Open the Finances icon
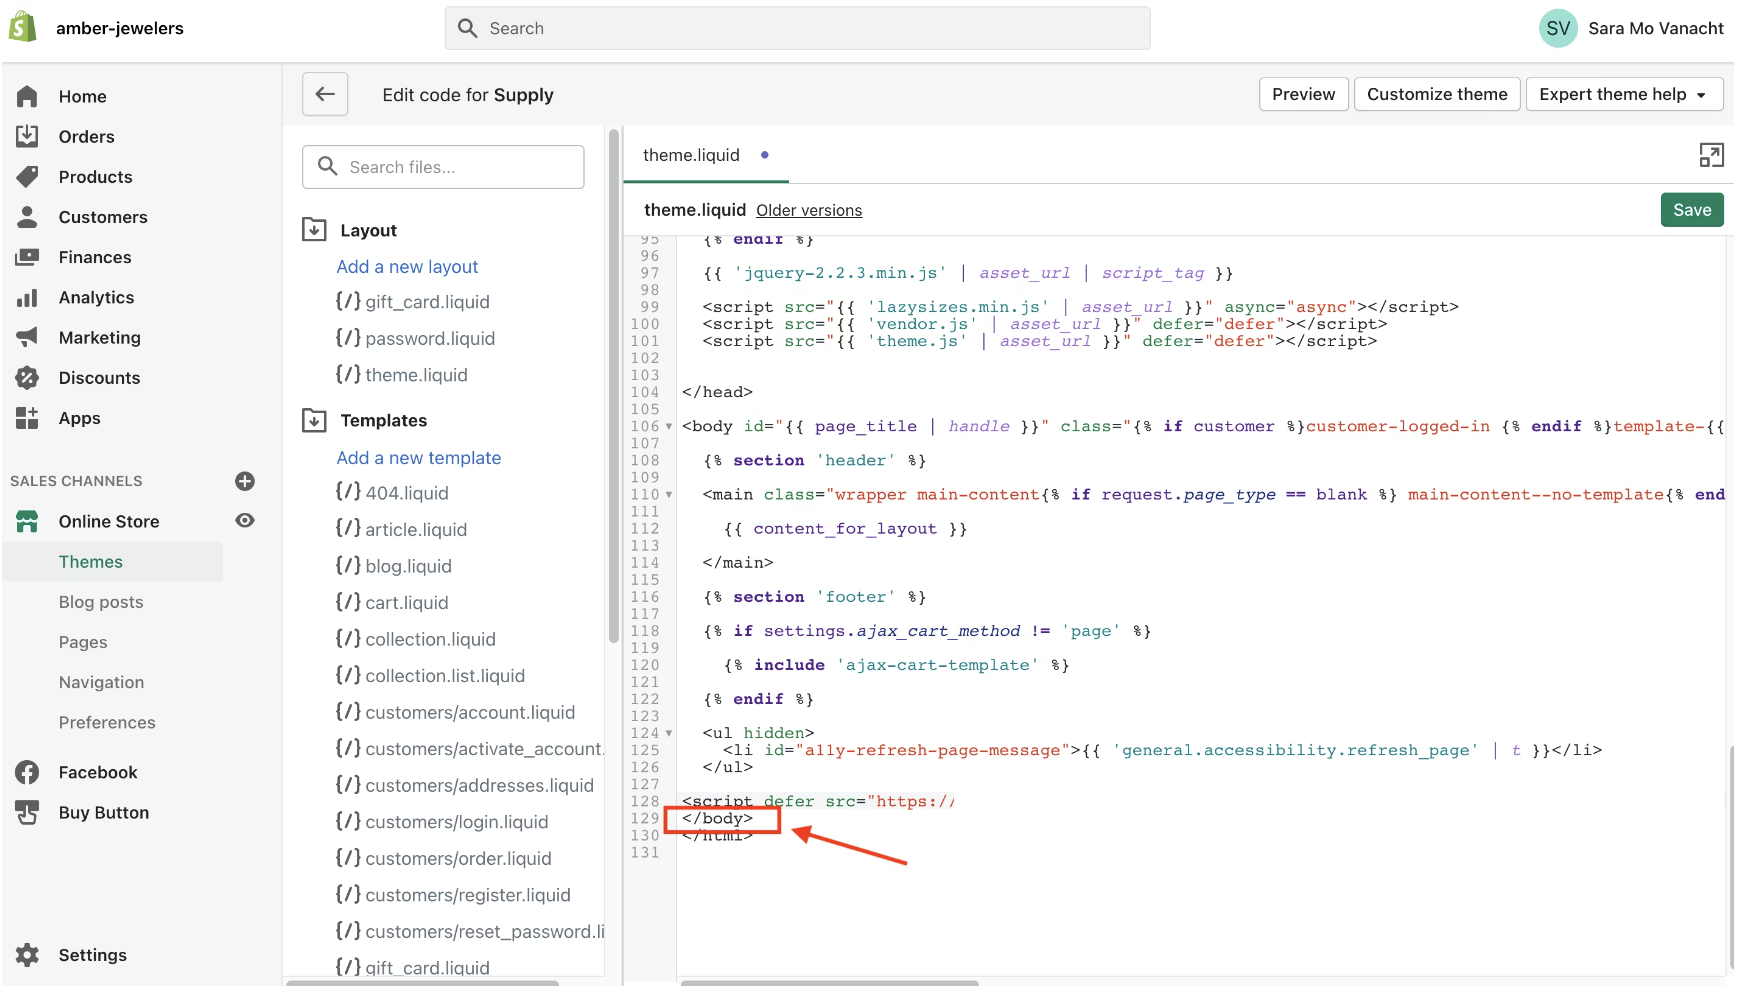Screen dimensions: 1738x986 click(27, 257)
